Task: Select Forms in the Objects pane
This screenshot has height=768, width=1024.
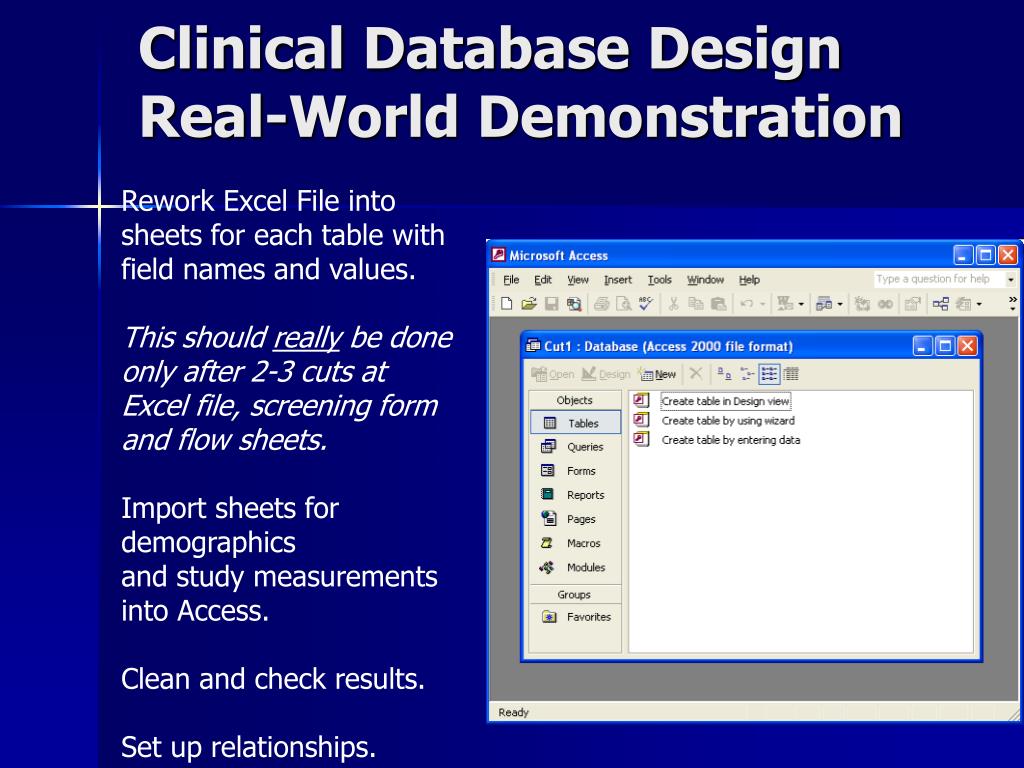Action: pos(575,471)
